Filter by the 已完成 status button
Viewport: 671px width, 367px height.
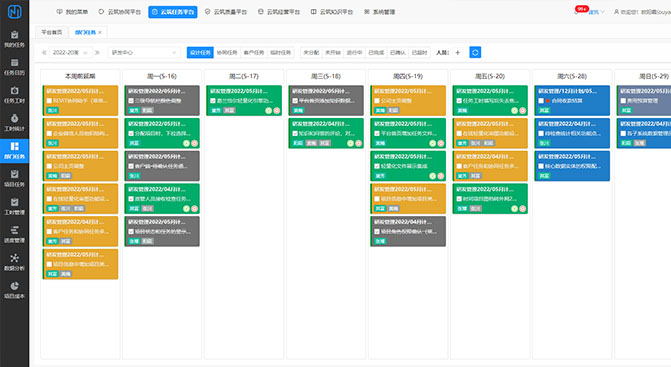(376, 53)
